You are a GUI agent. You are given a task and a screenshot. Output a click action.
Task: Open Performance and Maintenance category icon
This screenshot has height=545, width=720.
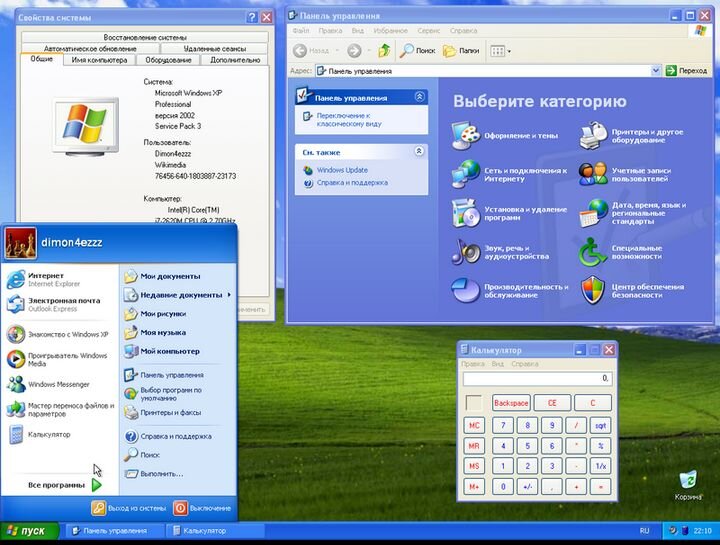[x=465, y=291]
